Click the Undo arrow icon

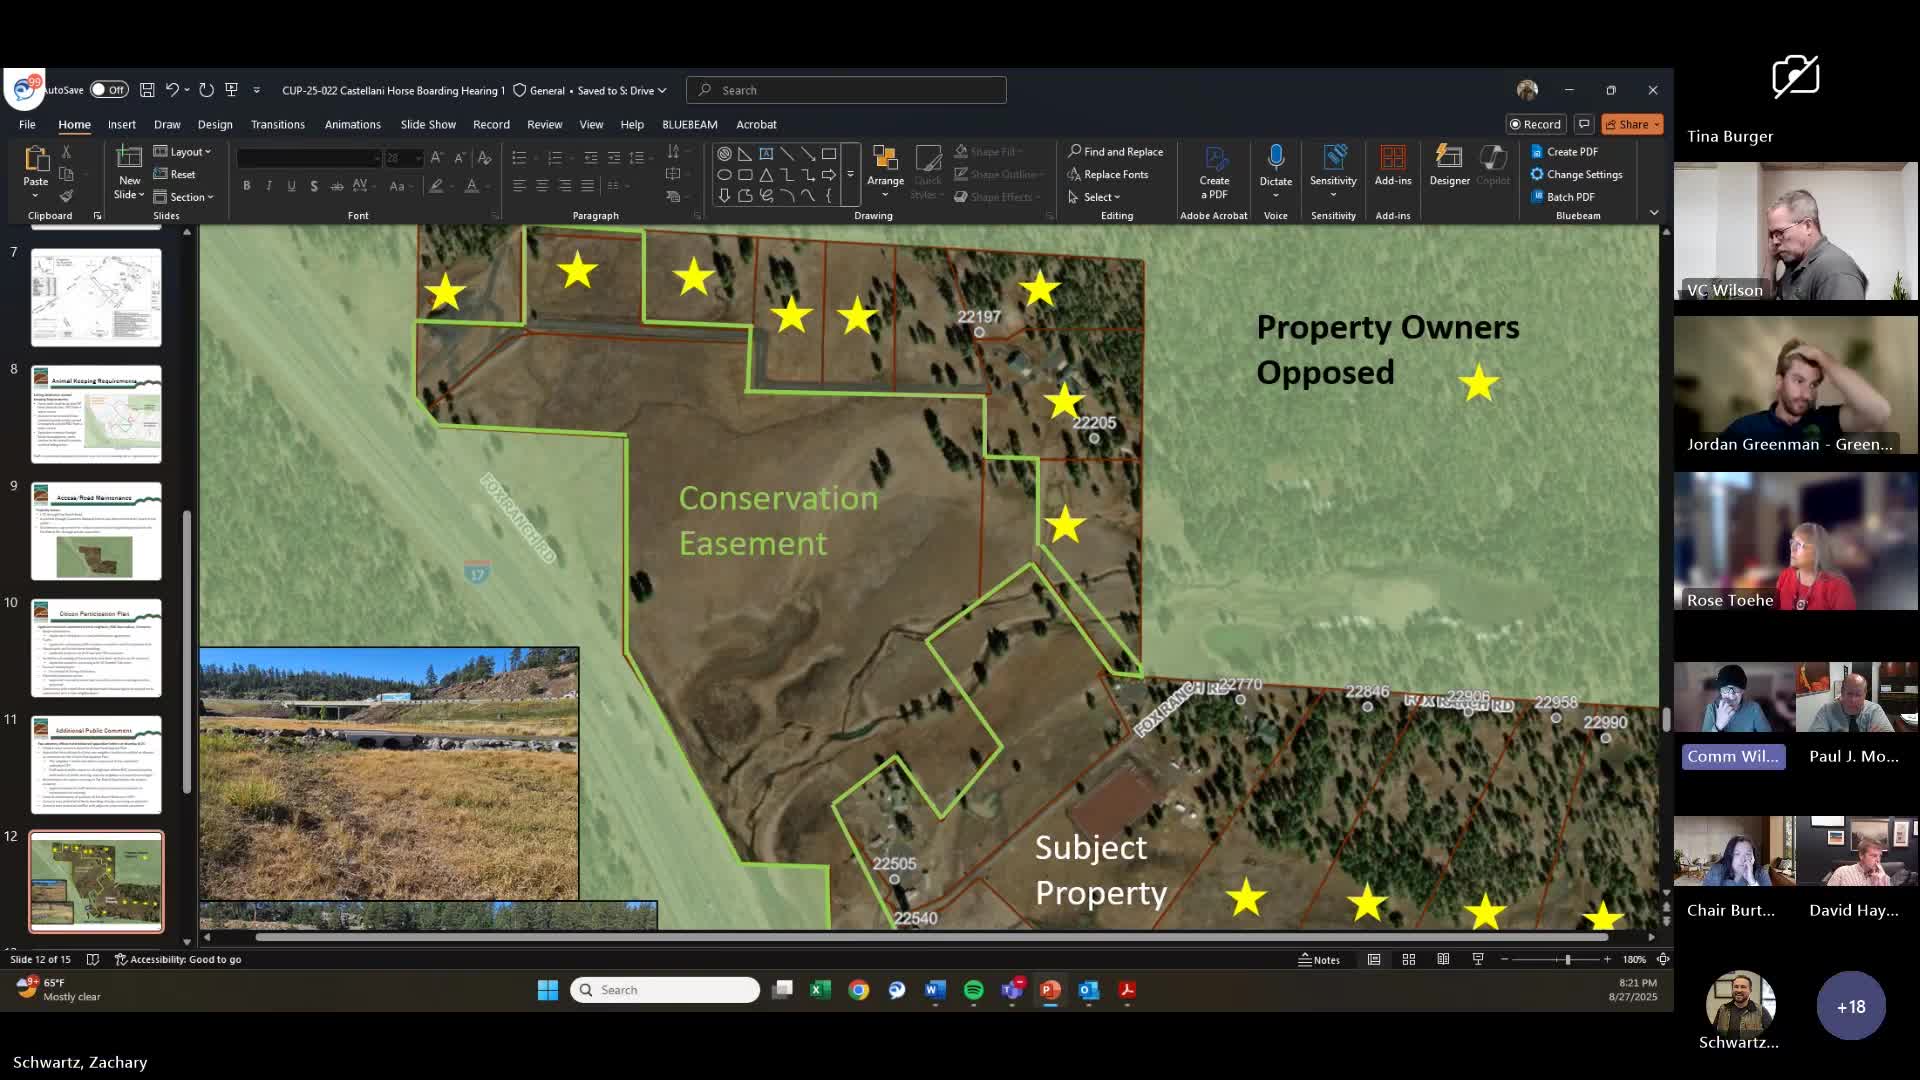172,90
